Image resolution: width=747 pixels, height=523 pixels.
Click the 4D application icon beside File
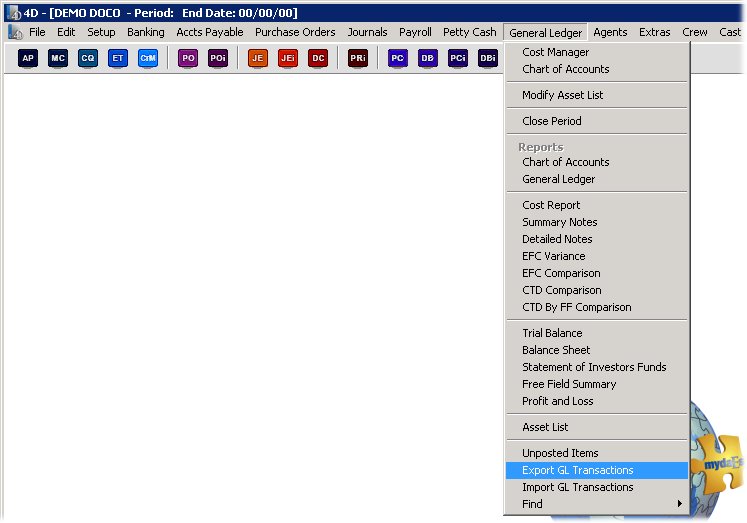15,32
